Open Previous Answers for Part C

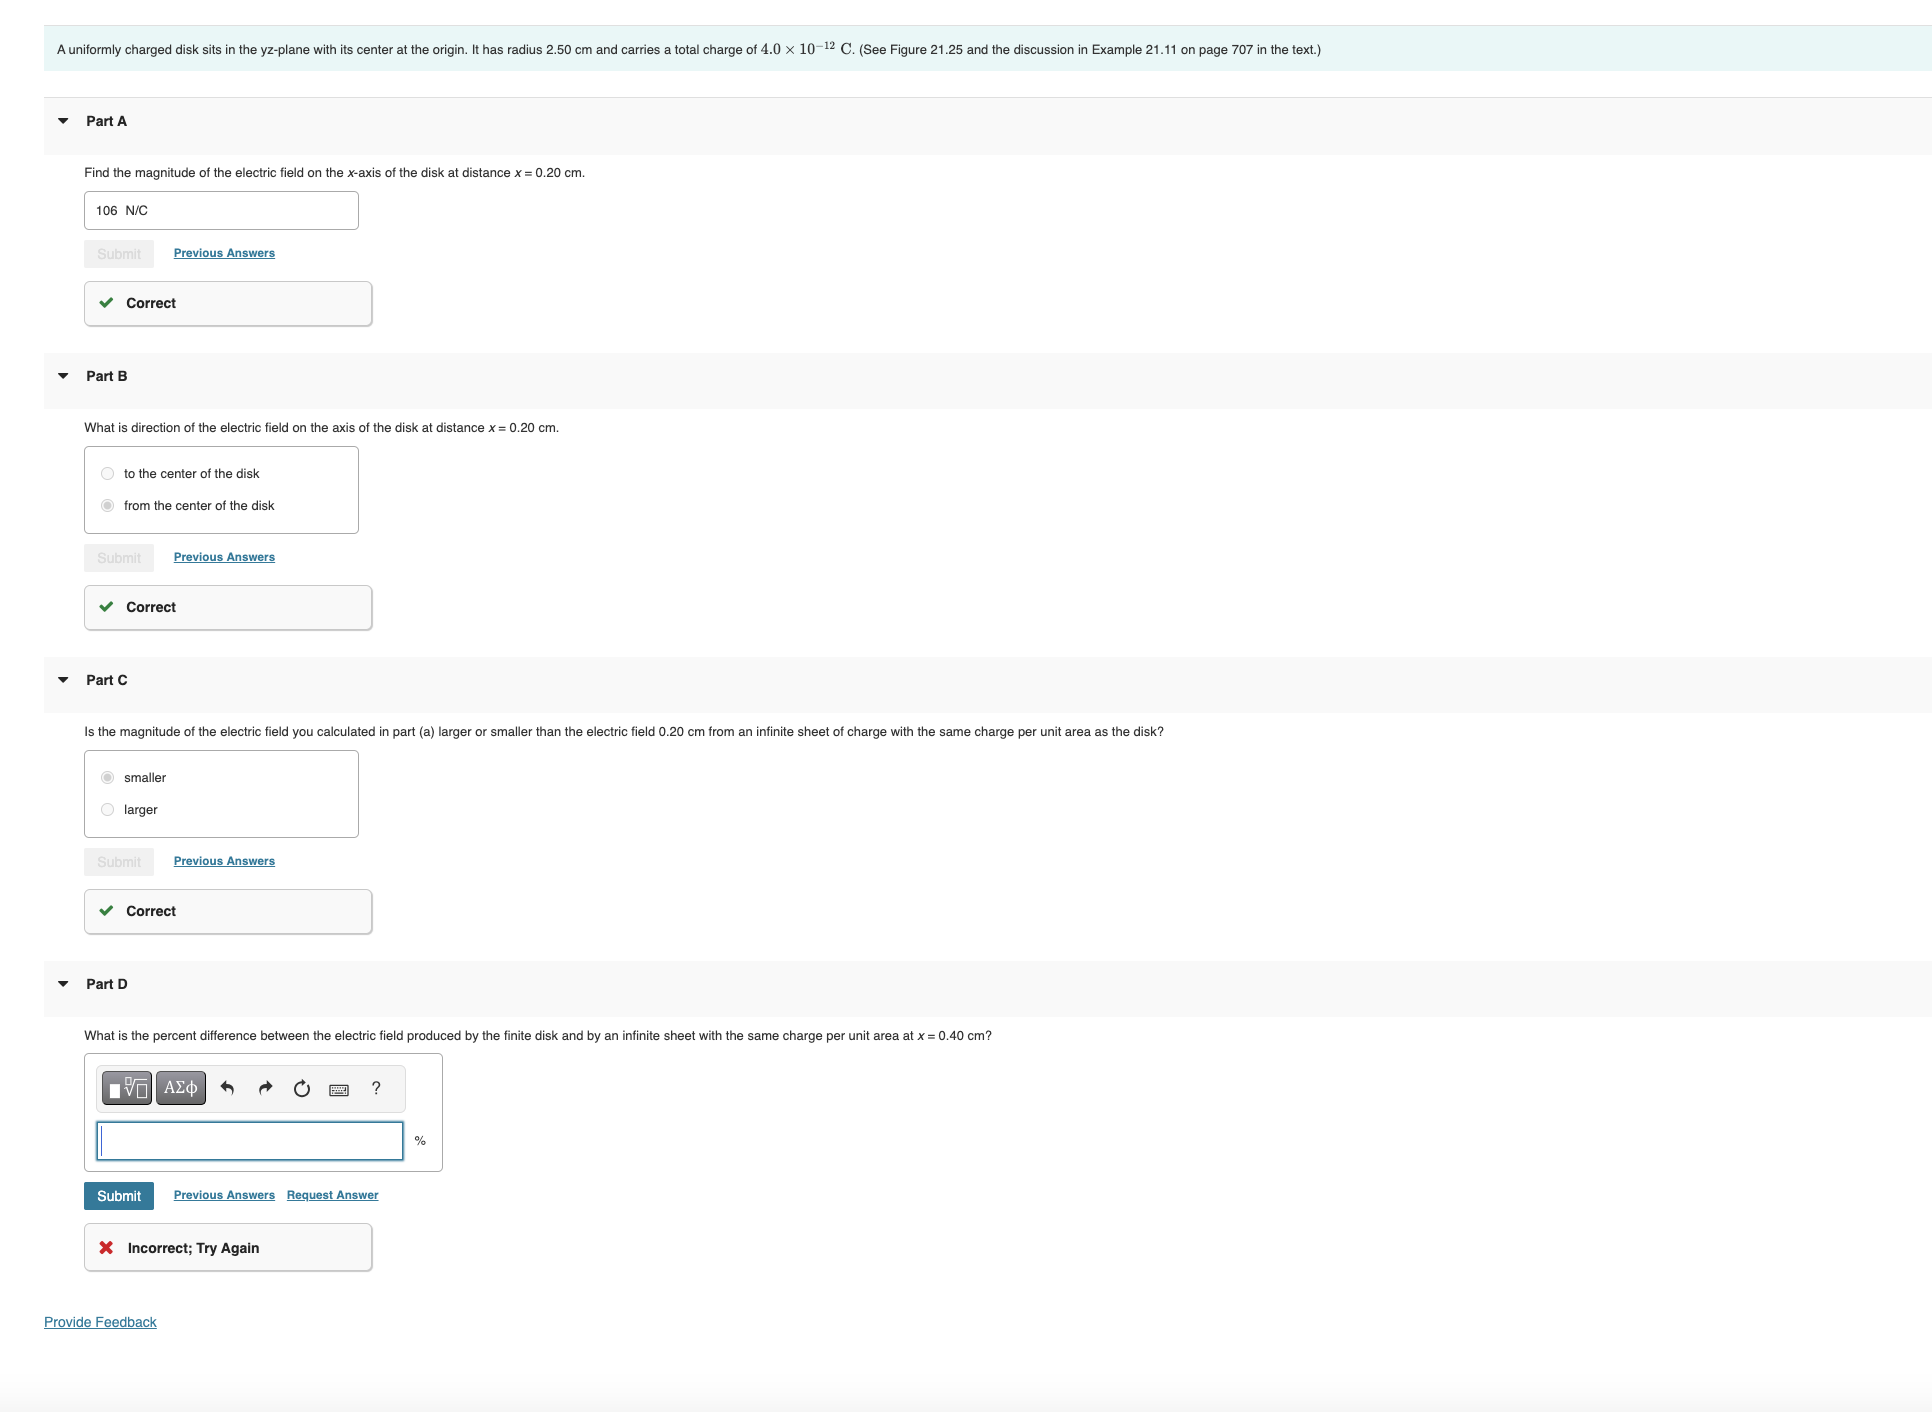tap(224, 861)
